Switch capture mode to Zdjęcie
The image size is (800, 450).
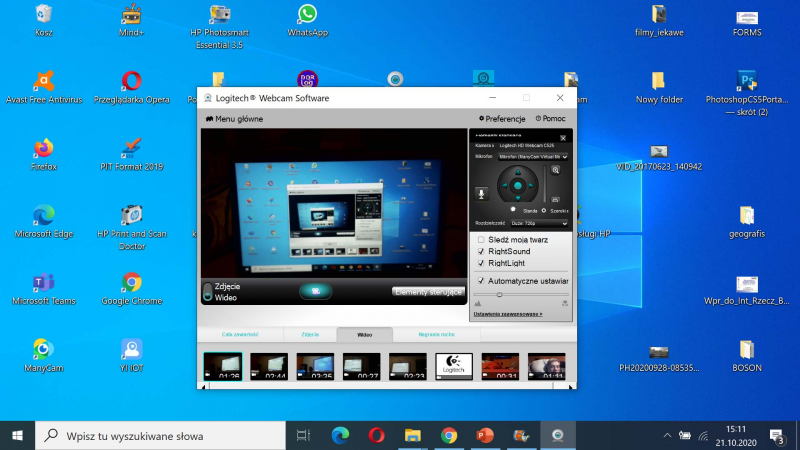click(x=228, y=286)
